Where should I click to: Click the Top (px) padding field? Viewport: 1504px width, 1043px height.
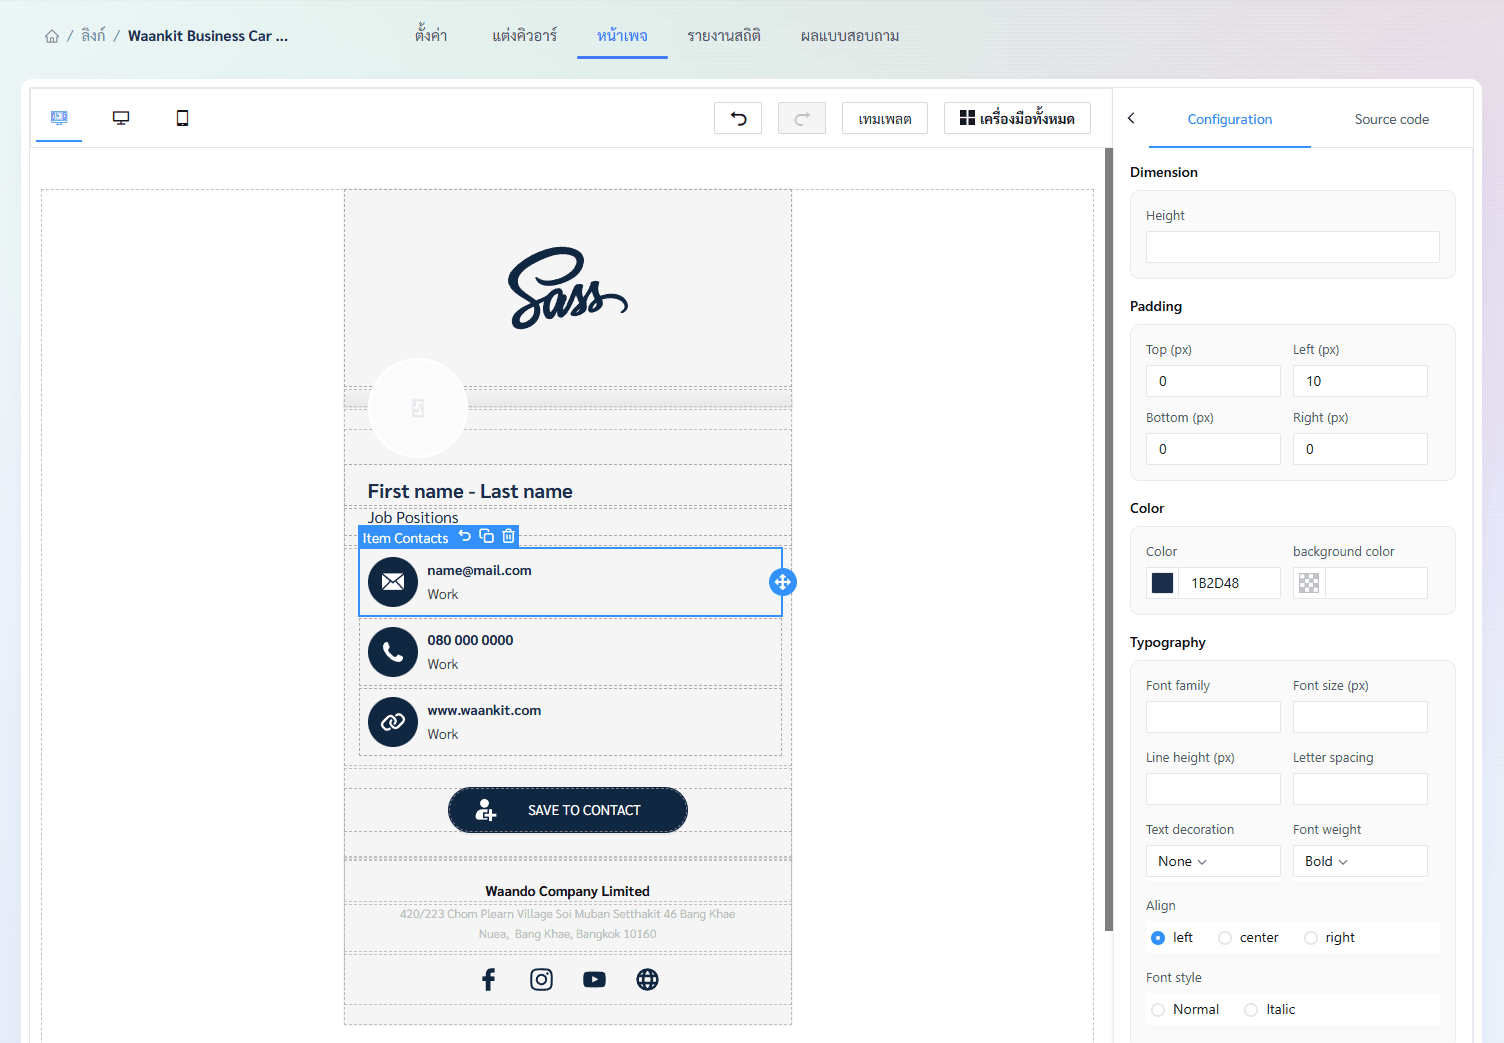pos(1213,381)
